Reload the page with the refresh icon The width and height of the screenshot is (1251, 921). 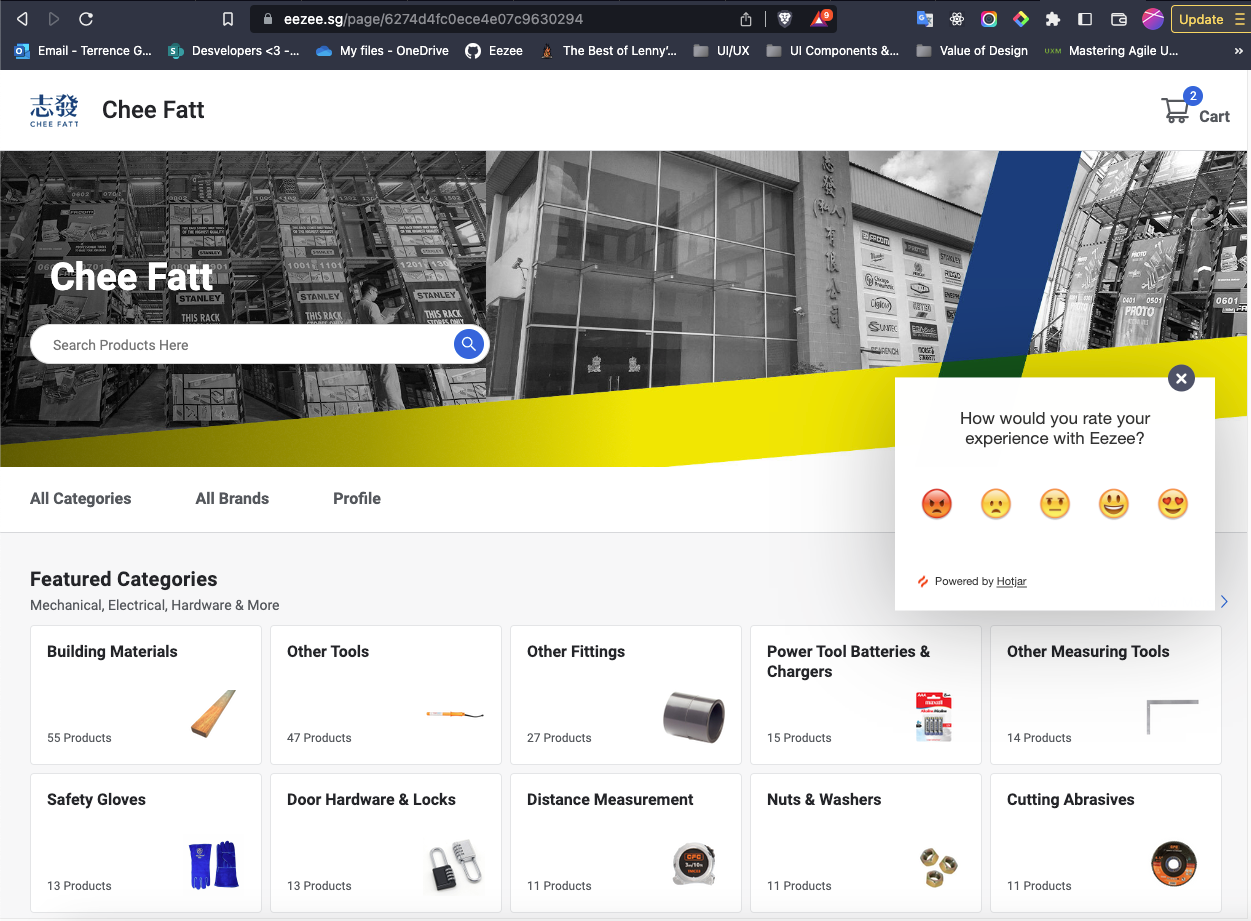(86, 19)
